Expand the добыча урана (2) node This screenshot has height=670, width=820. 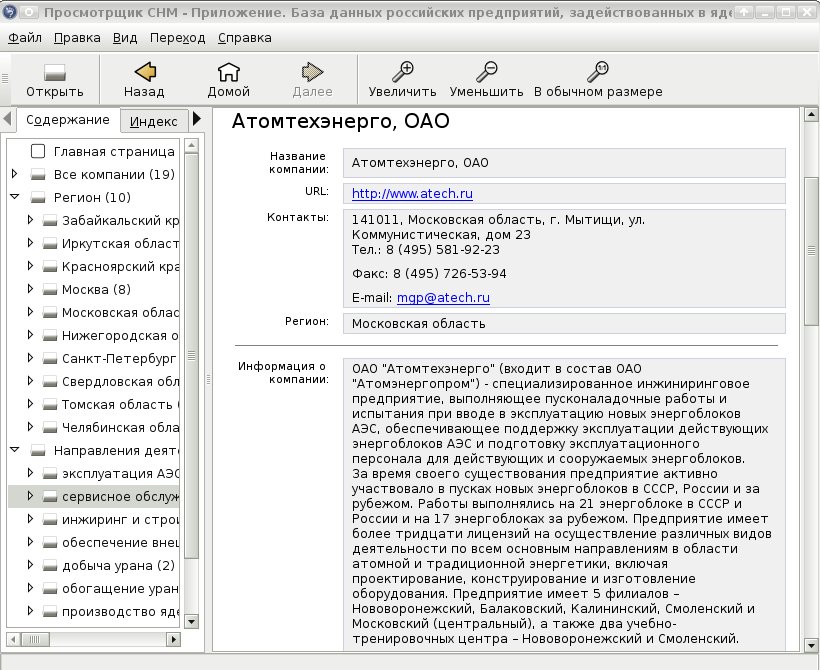(x=30, y=565)
